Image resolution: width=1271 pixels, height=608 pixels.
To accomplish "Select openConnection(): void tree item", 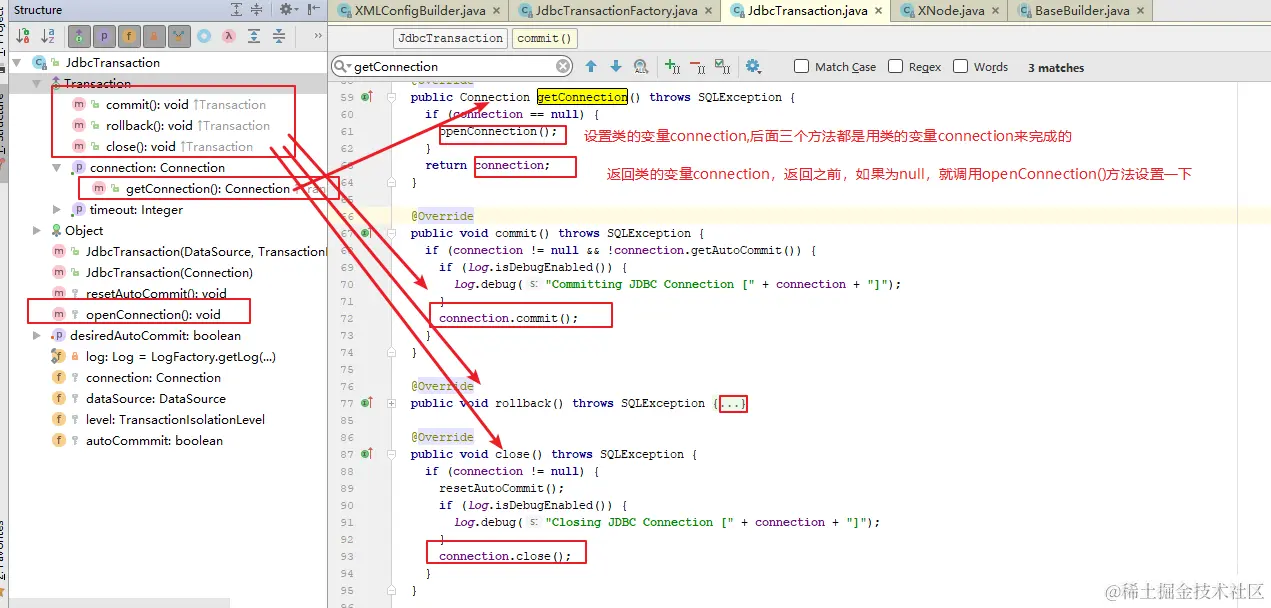I will click(153, 314).
